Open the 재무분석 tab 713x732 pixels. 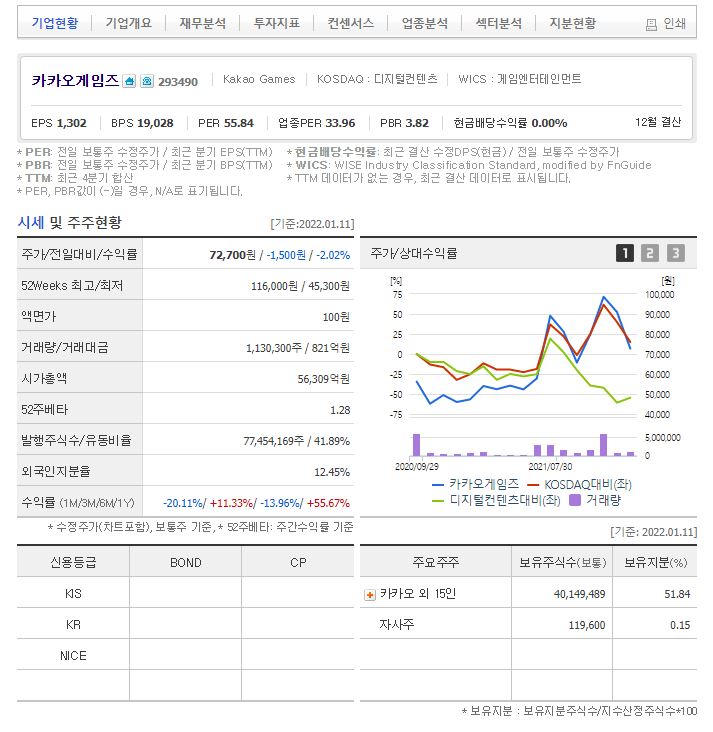tap(203, 23)
